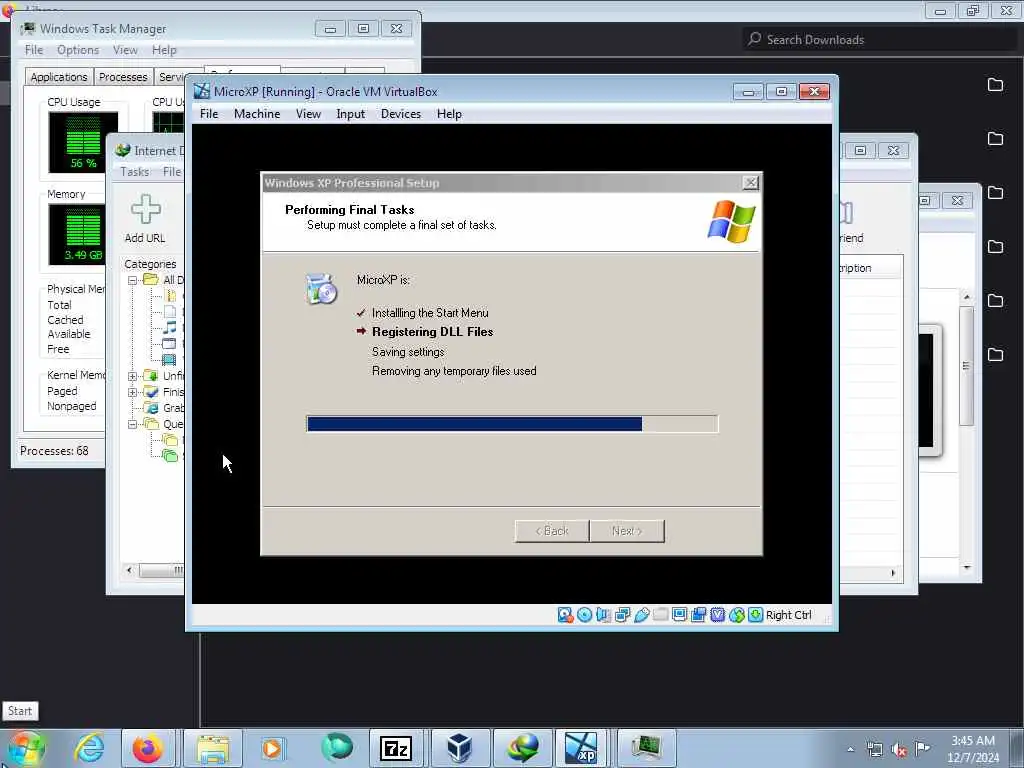Collapse the All Downloads category tree node
The height and width of the screenshot is (768, 1024).
tap(133, 280)
